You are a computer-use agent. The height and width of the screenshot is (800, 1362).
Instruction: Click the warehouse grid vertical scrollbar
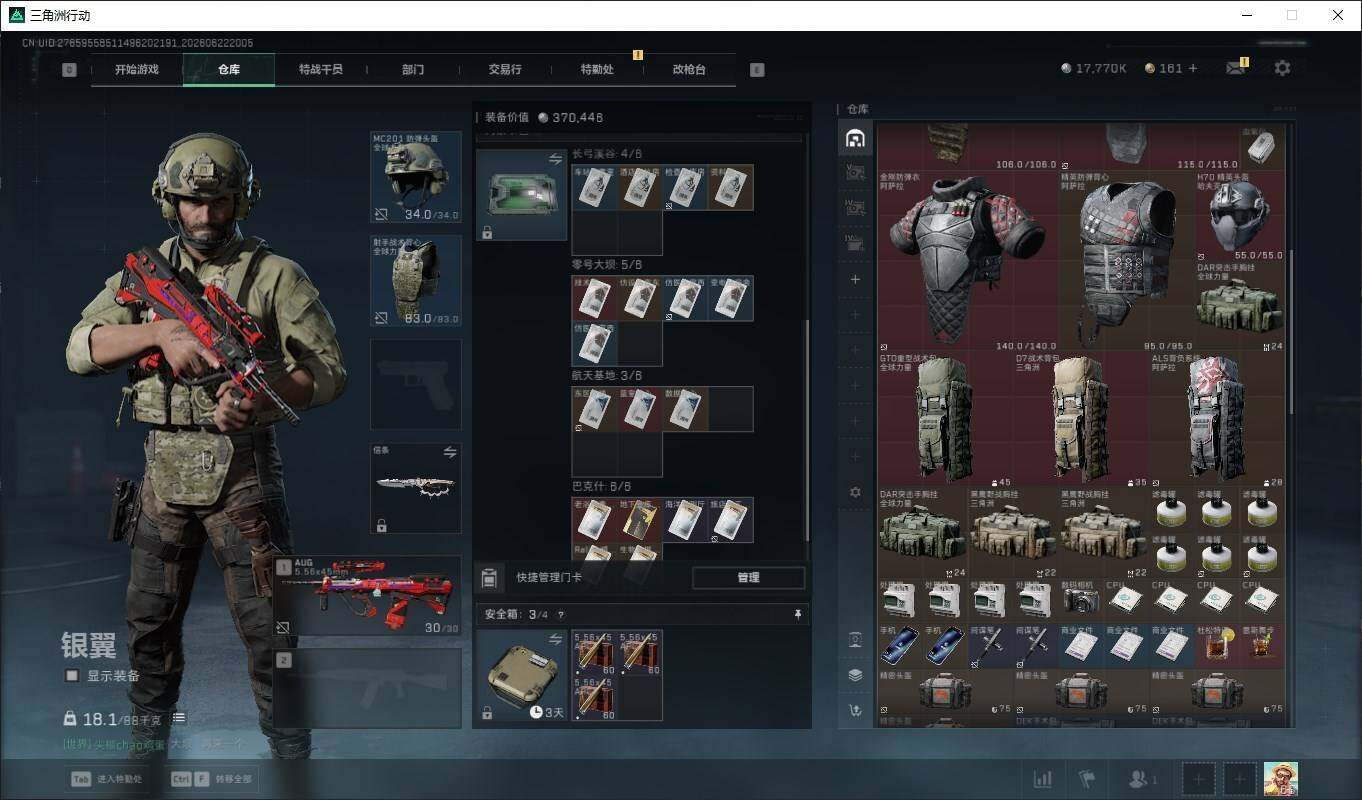pyautogui.click(x=1291, y=330)
